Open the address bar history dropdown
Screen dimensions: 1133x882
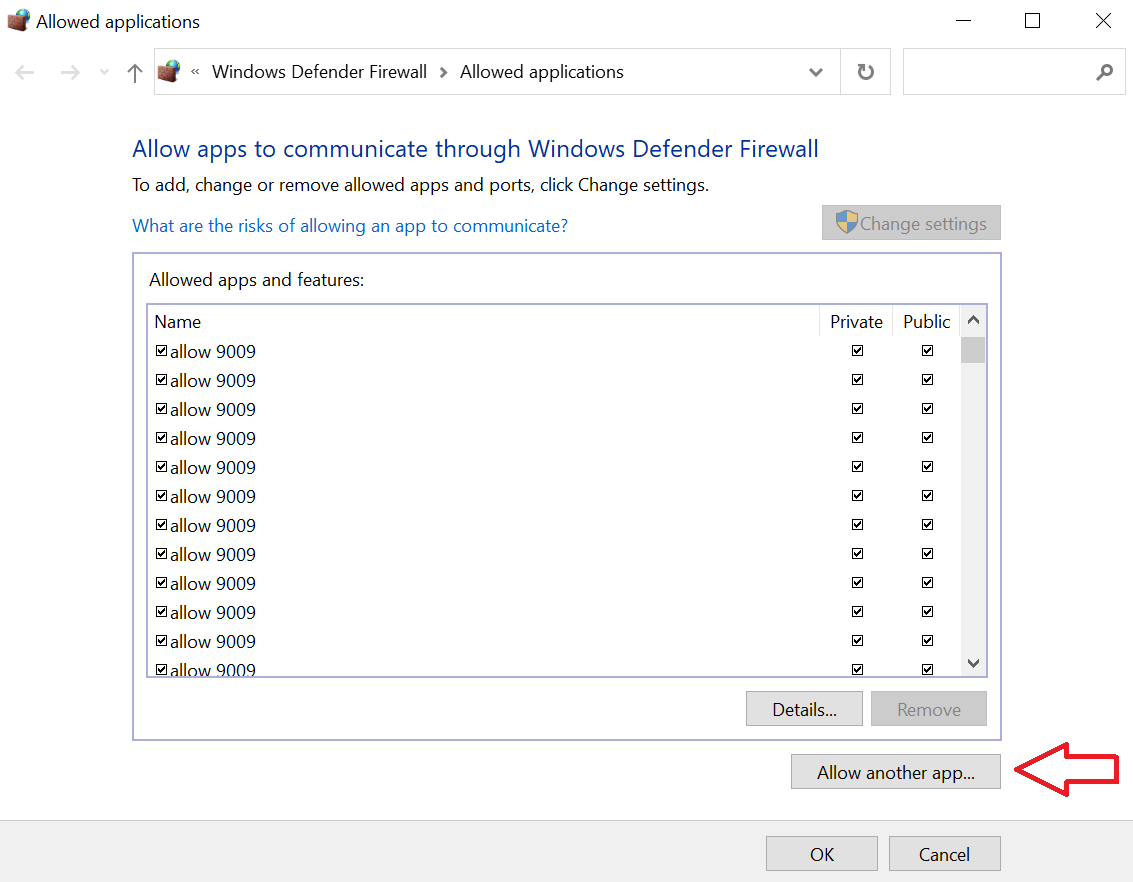(x=816, y=72)
